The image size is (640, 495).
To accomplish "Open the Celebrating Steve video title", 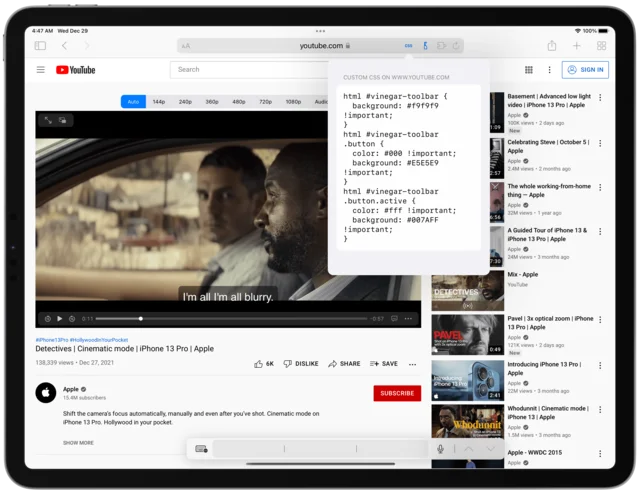I will 548,147.
